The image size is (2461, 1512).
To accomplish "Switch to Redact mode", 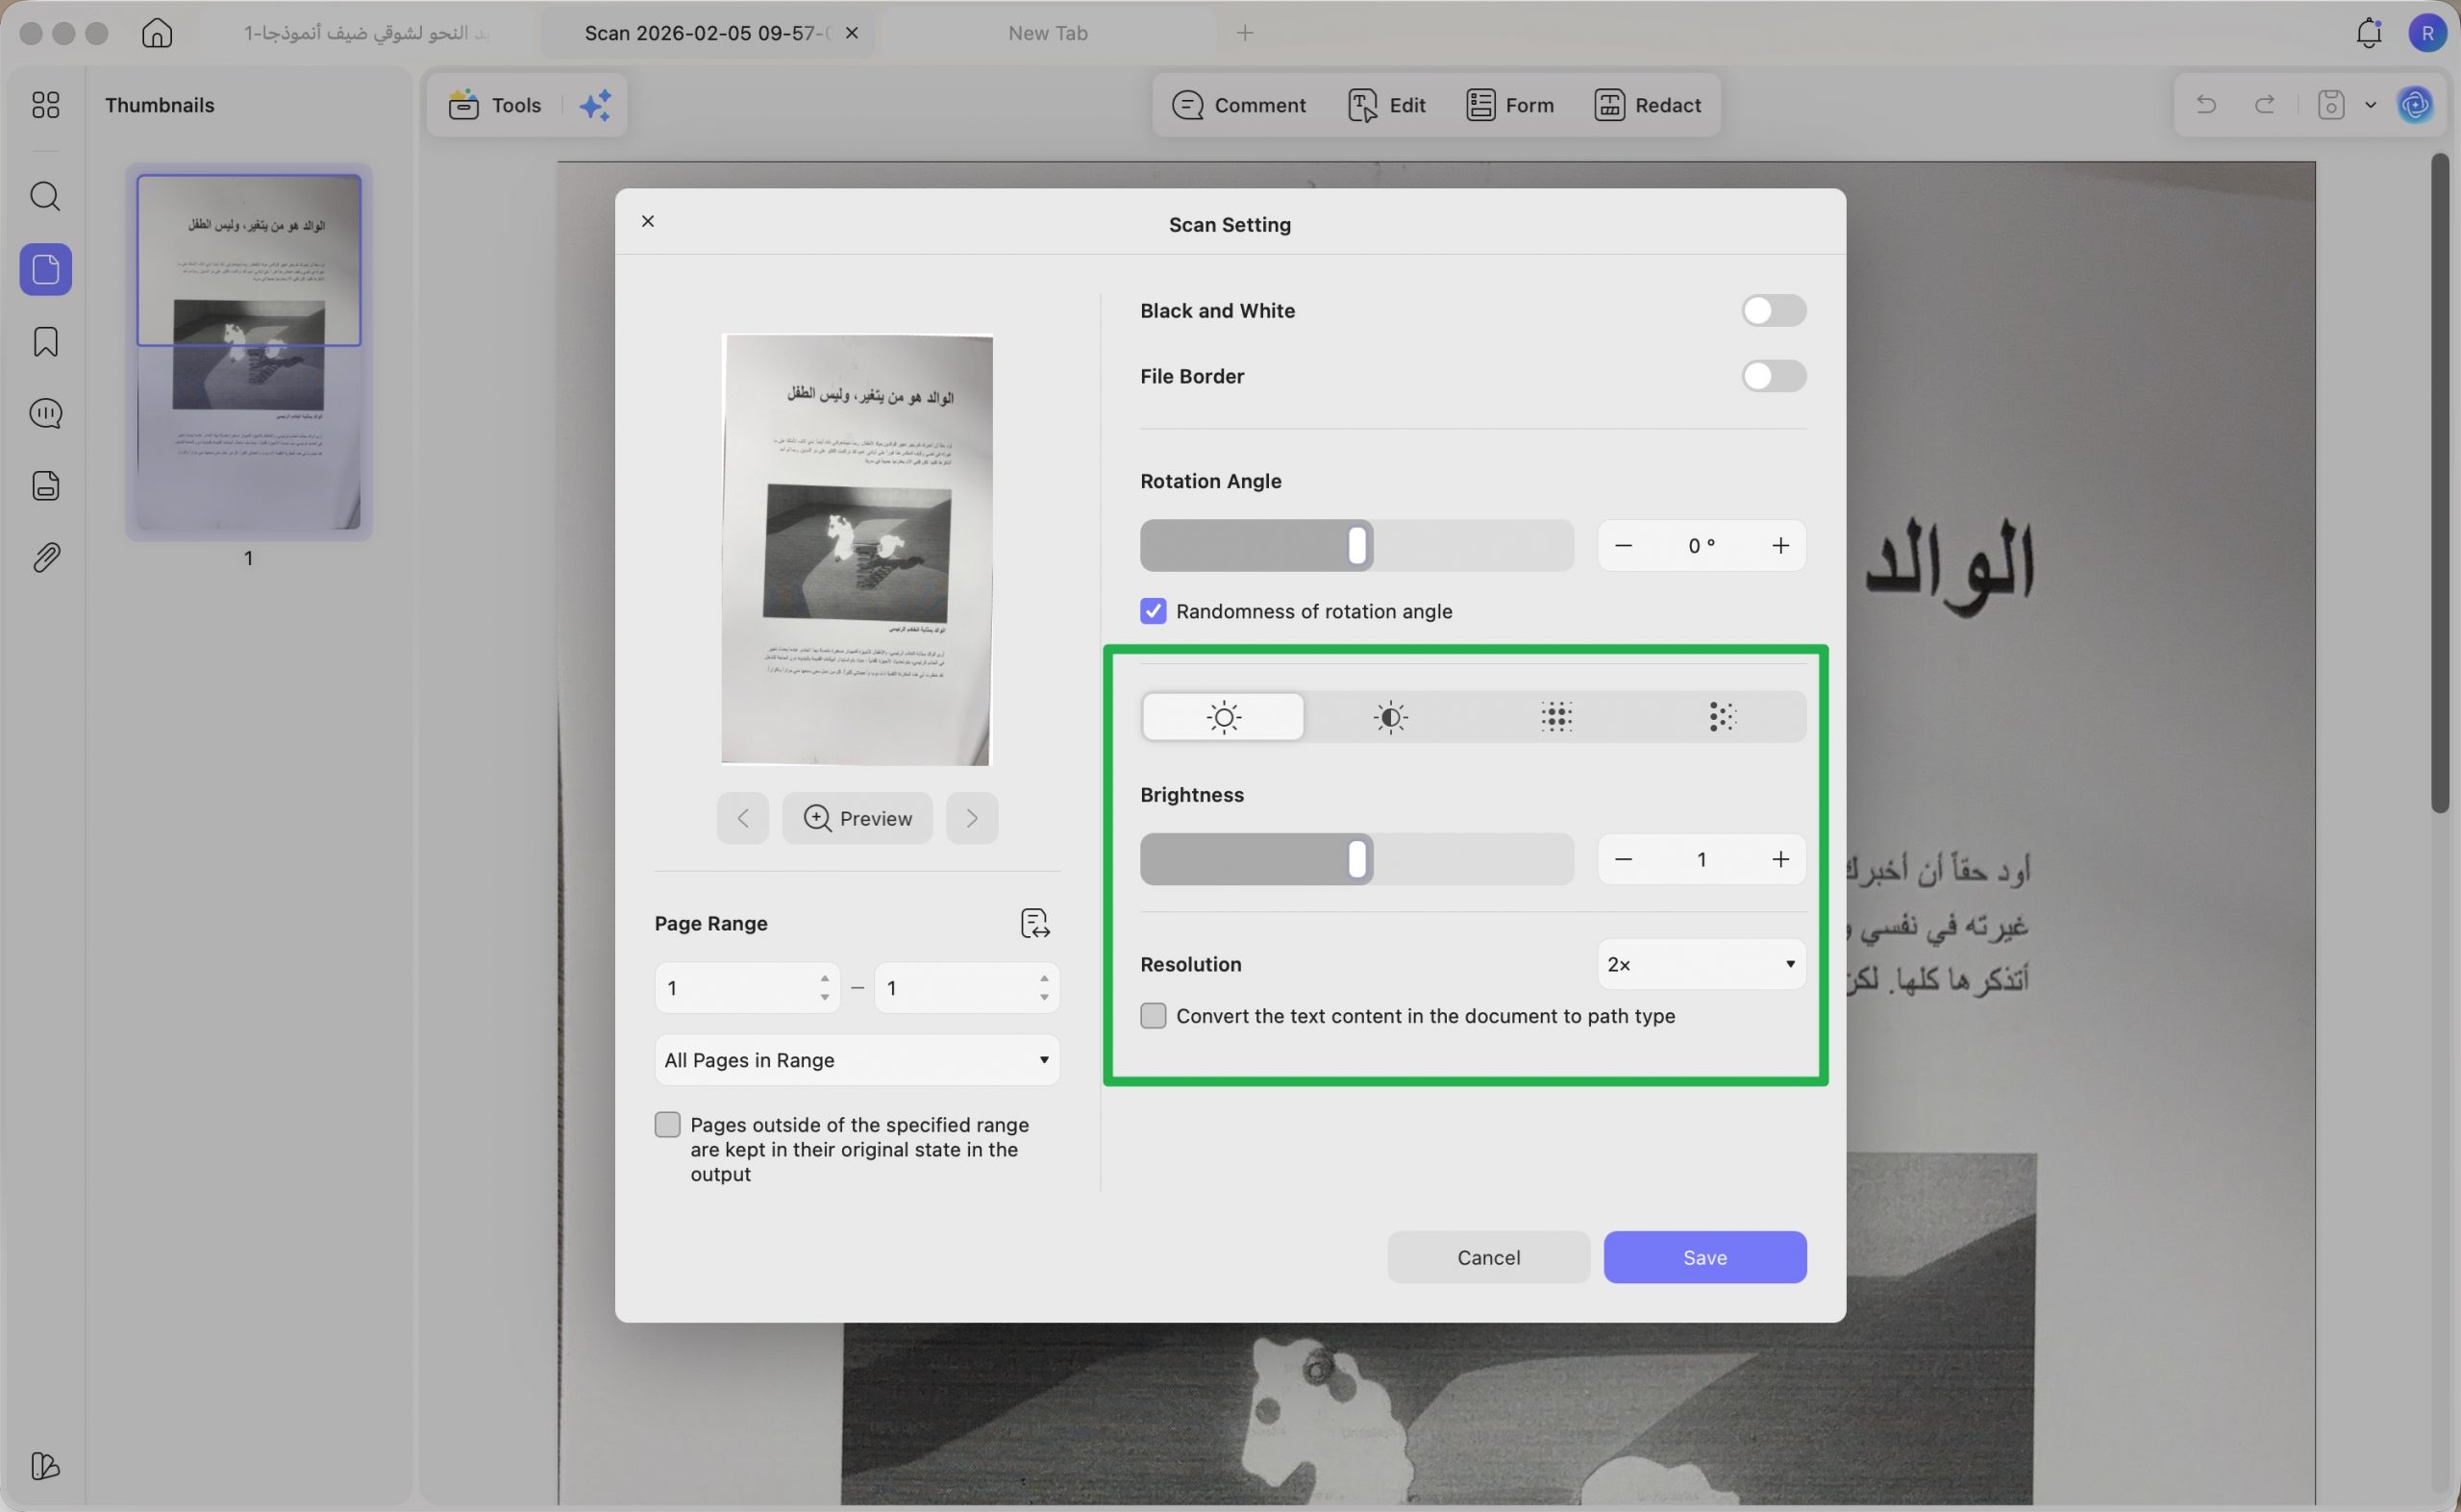I will pyautogui.click(x=1648, y=105).
